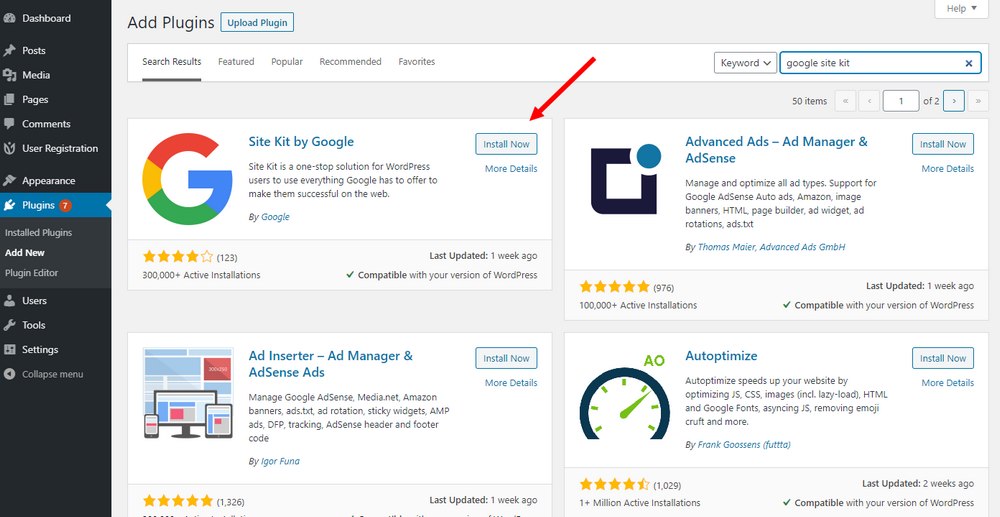1000x517 pixels.
Task: Expand the Help tab dropdown
Action: click(x=961, y=8)
